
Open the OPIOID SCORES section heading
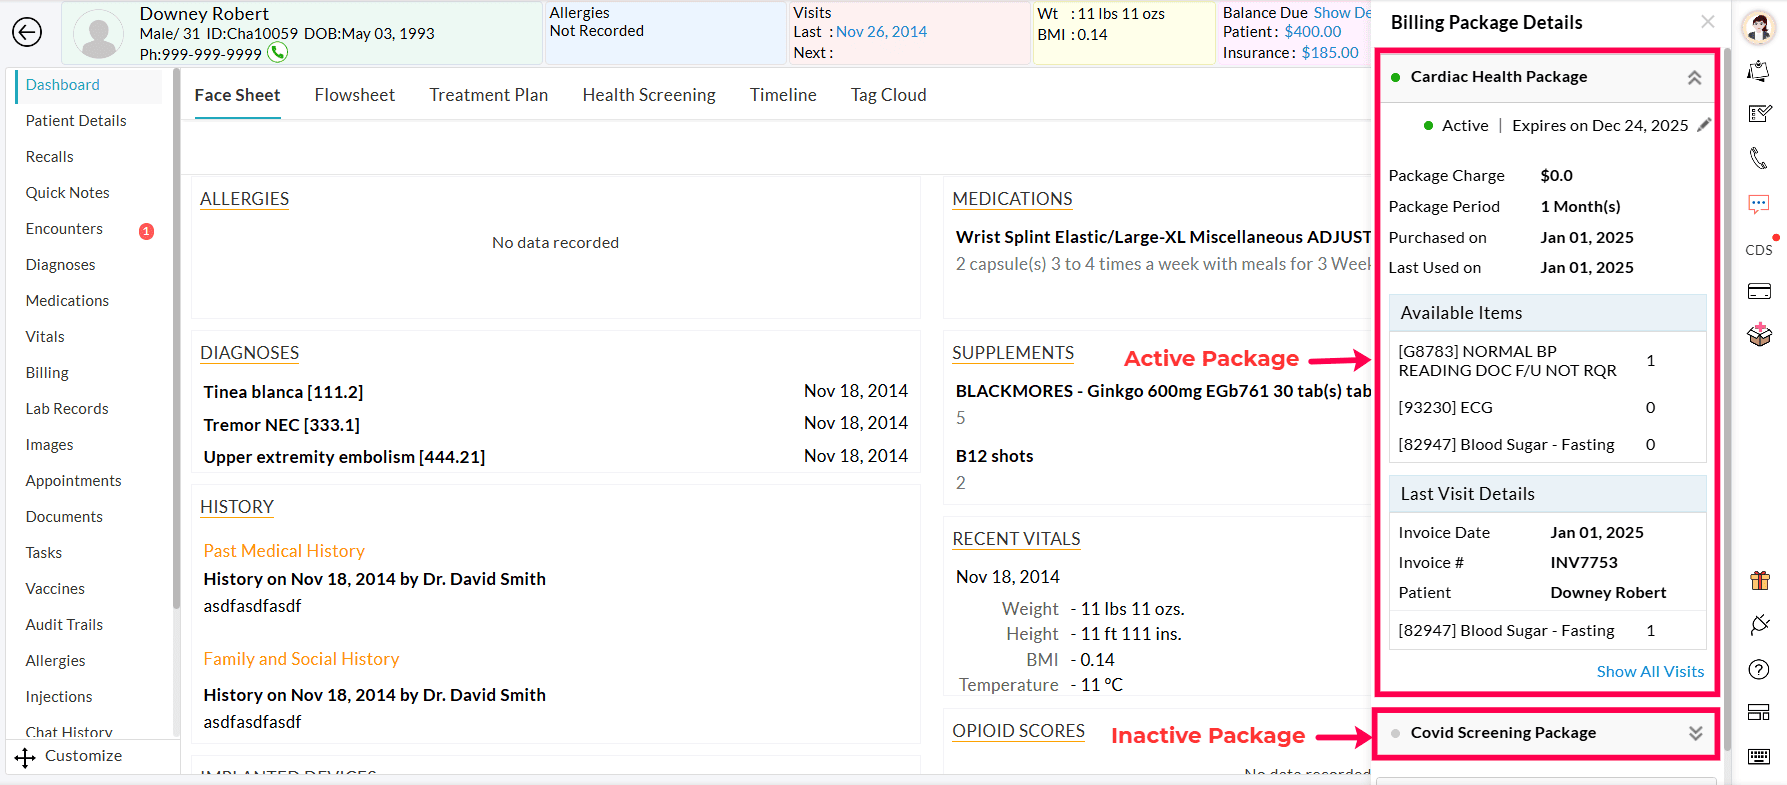1018,731
